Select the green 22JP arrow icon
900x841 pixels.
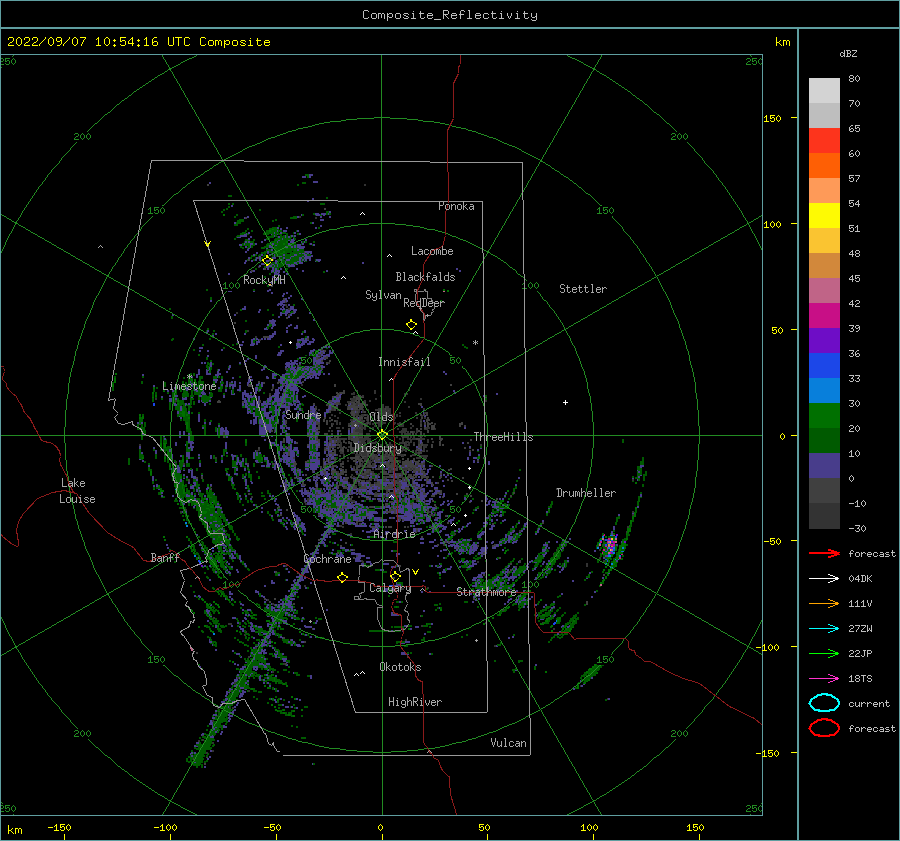[824, 653]
